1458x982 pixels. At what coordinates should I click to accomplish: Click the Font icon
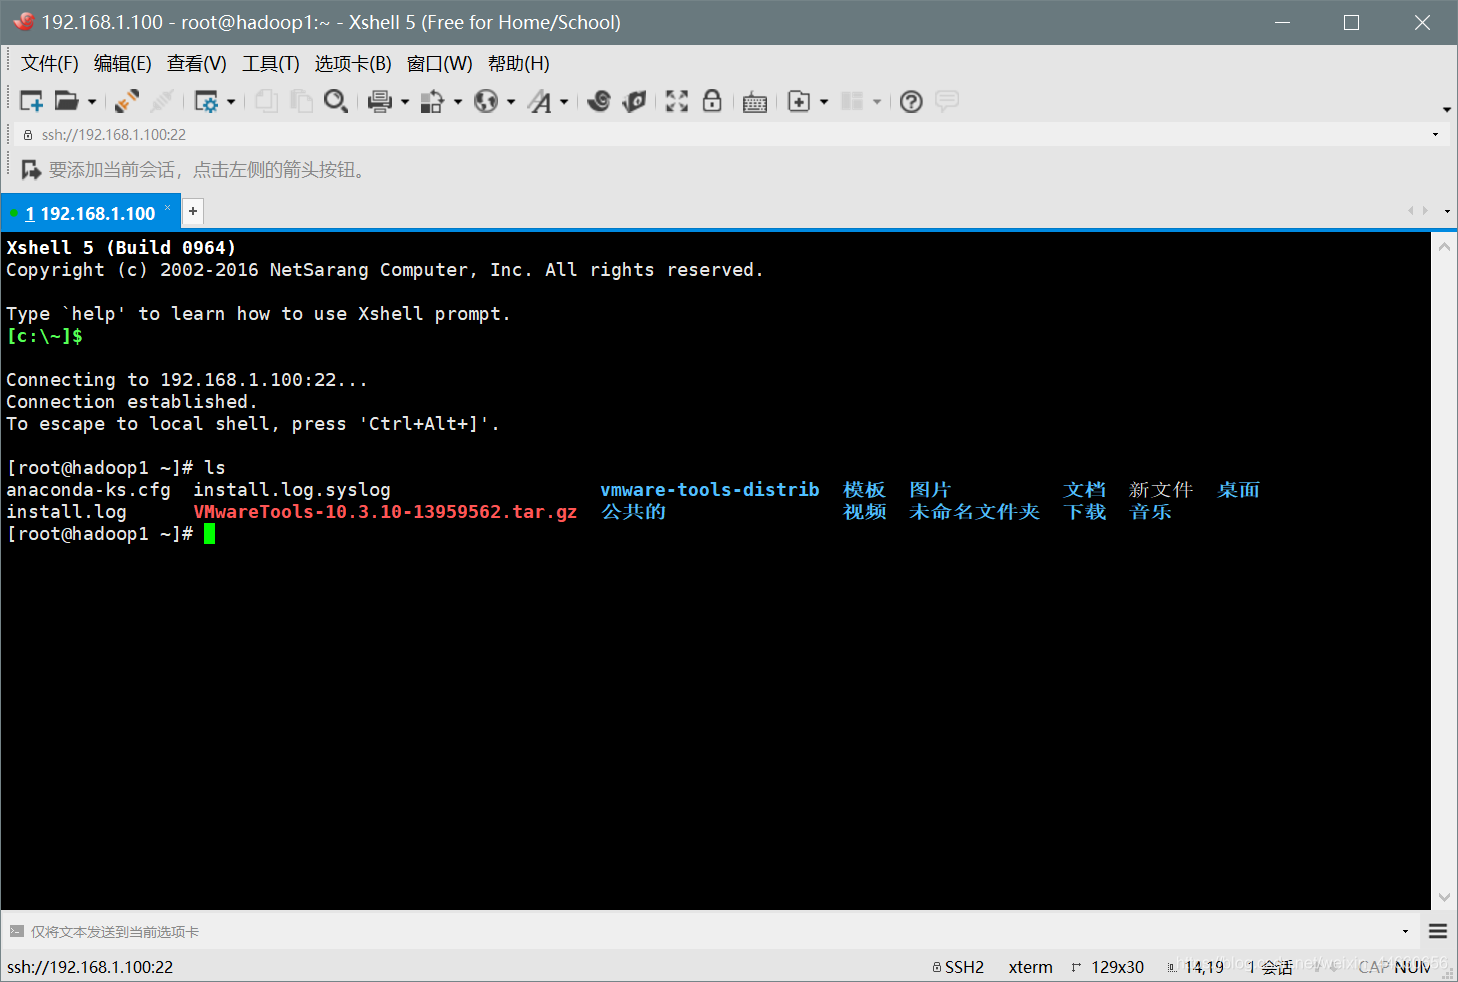tap(540, 101)
